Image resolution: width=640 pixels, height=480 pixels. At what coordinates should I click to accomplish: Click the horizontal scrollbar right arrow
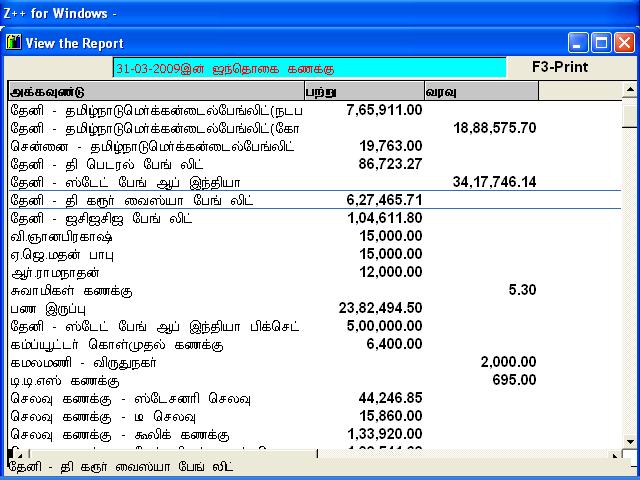point(615,454)
